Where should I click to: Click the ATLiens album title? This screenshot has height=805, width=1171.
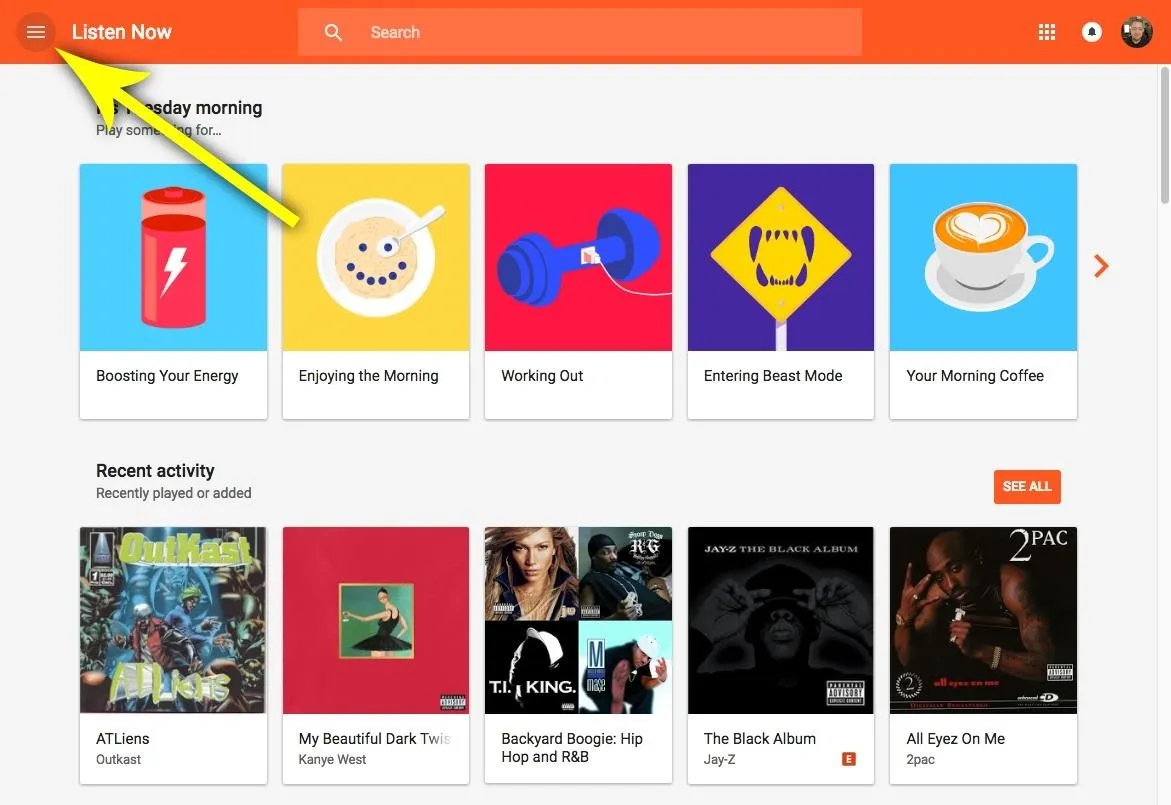pyautogui.click(x=122, y=739)
